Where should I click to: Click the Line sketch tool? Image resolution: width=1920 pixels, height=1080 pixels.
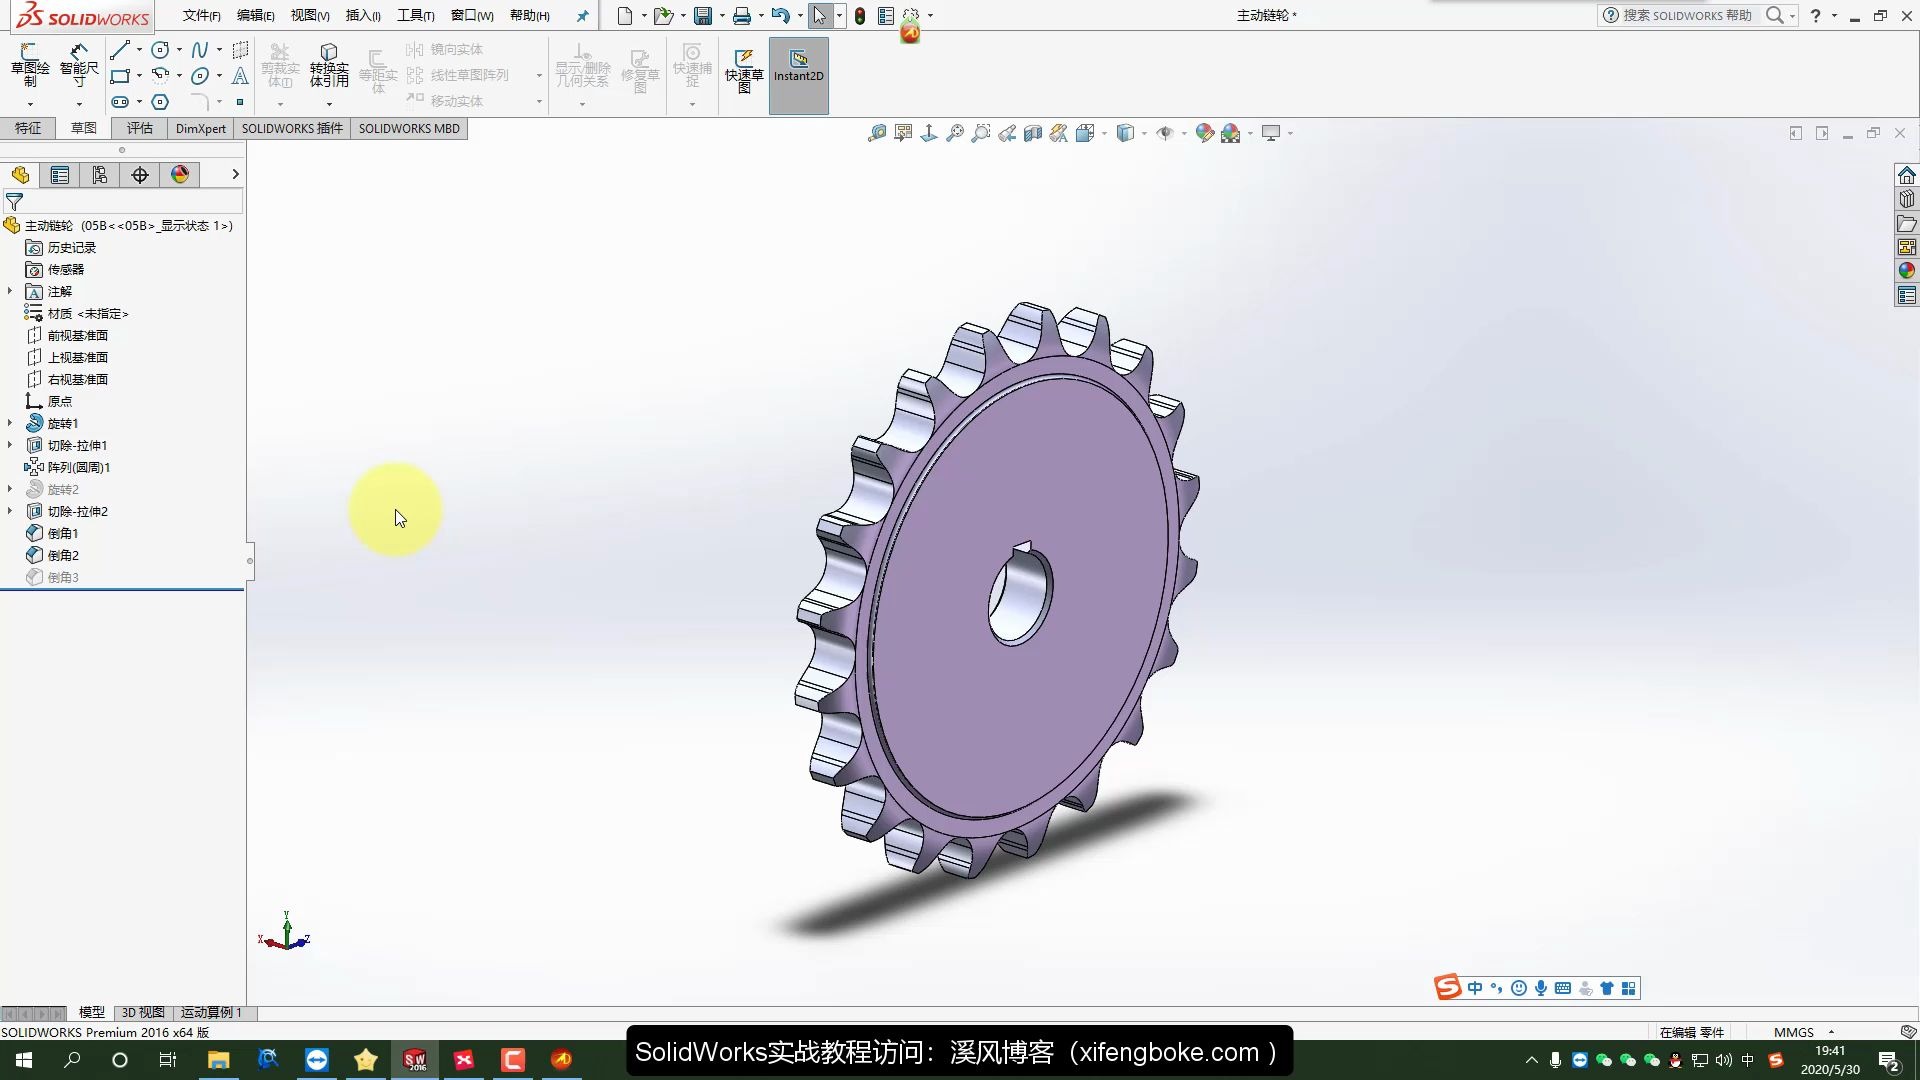(x=120, y=50)
